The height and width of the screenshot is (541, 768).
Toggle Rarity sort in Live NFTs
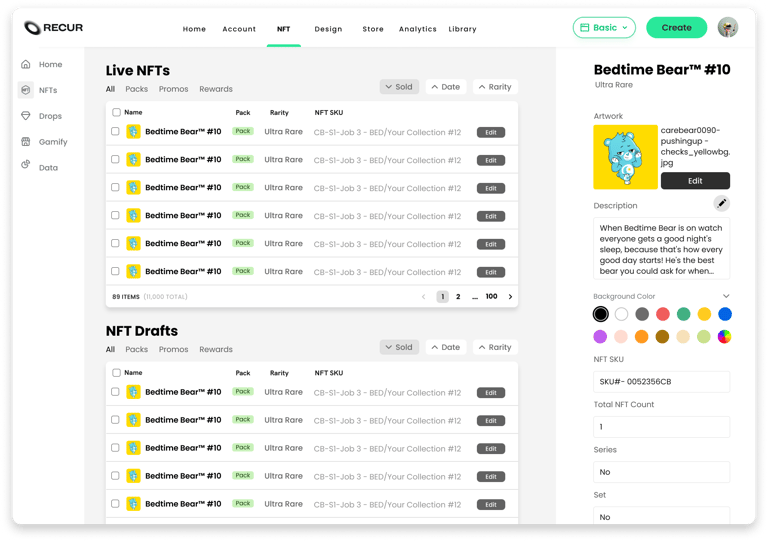click(x=495, y=87)
